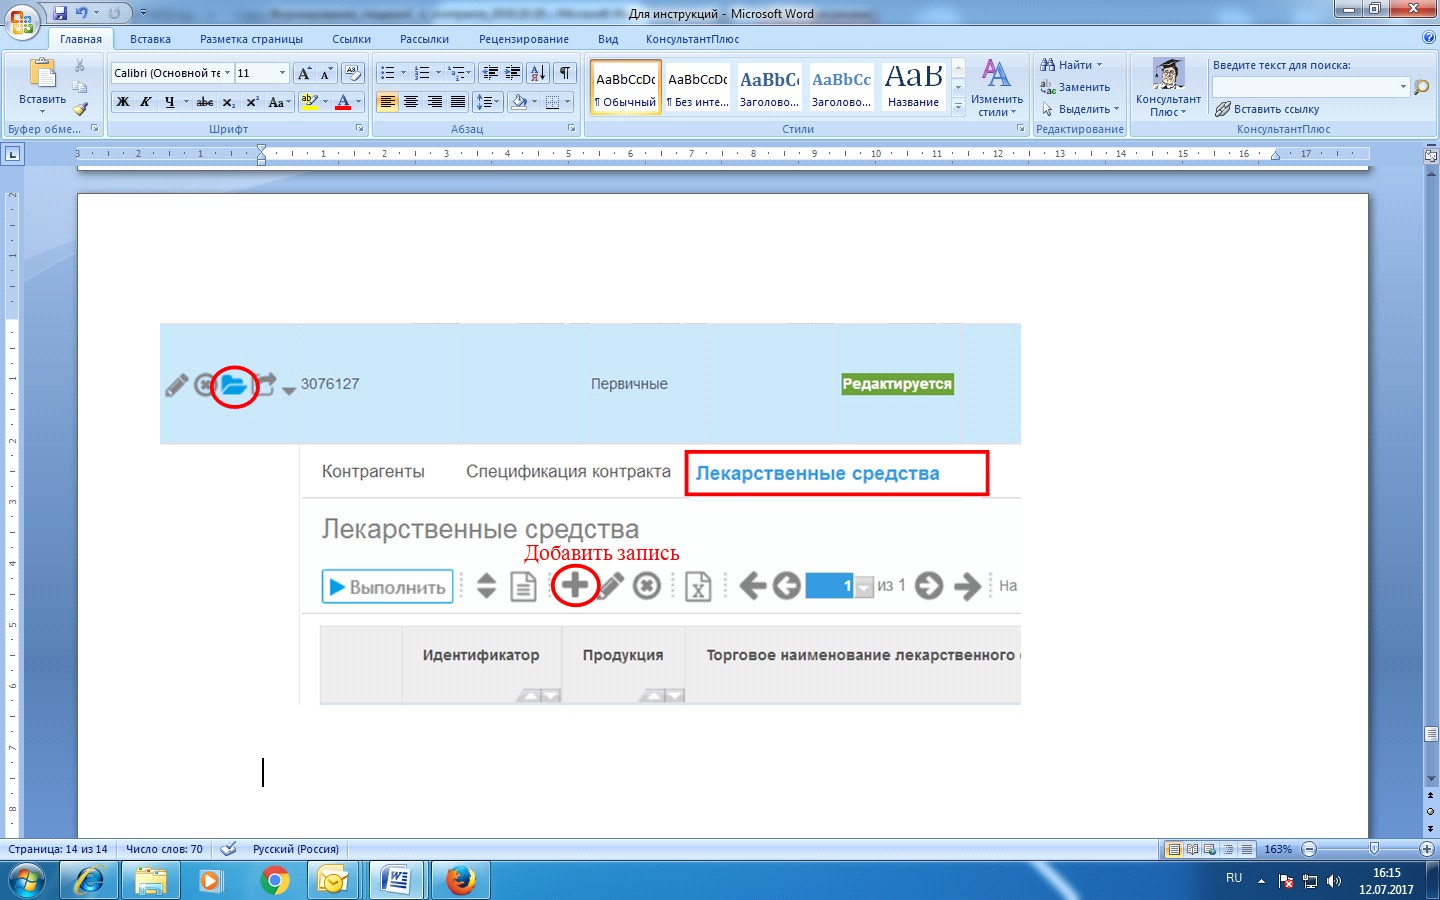Click the bullets list icon

point(387,73)
